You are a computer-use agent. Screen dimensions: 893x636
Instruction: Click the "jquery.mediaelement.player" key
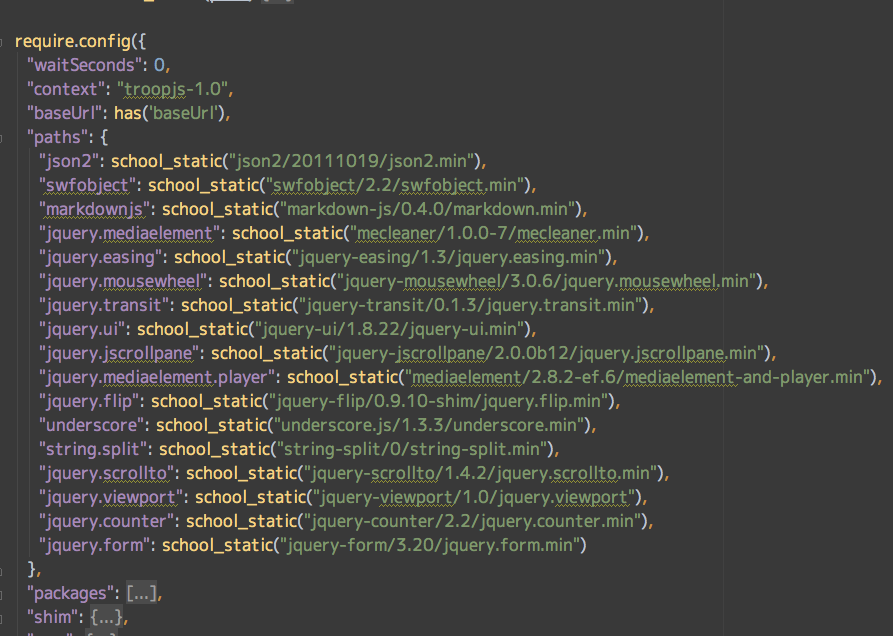point(157,377)
